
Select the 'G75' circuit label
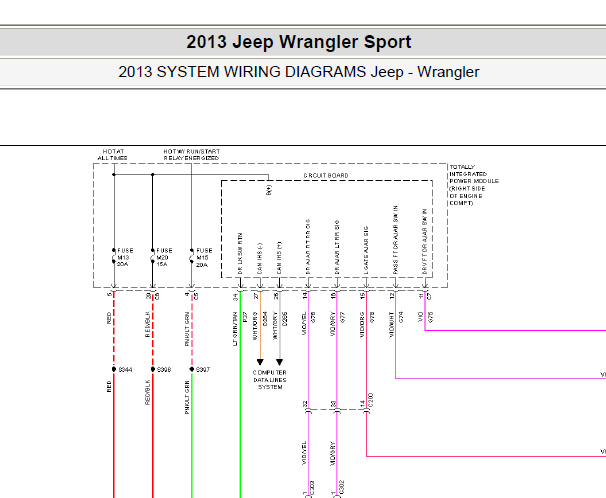431,318
